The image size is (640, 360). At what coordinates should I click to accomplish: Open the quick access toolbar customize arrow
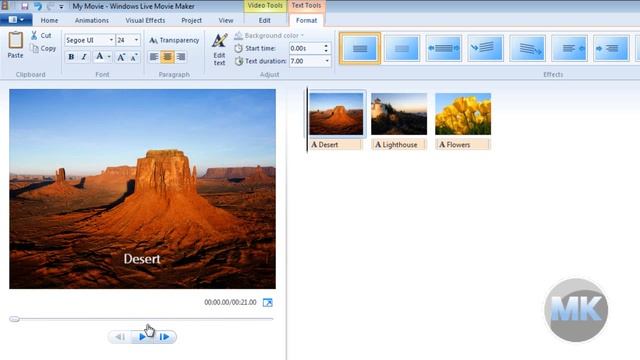click(61, 7)
